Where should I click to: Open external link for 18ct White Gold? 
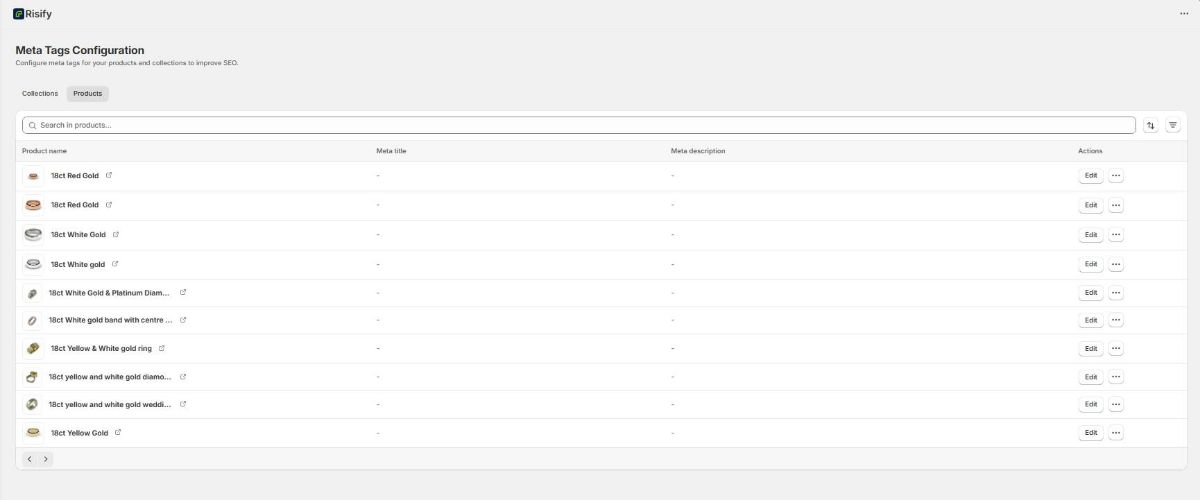pos(116,234)
